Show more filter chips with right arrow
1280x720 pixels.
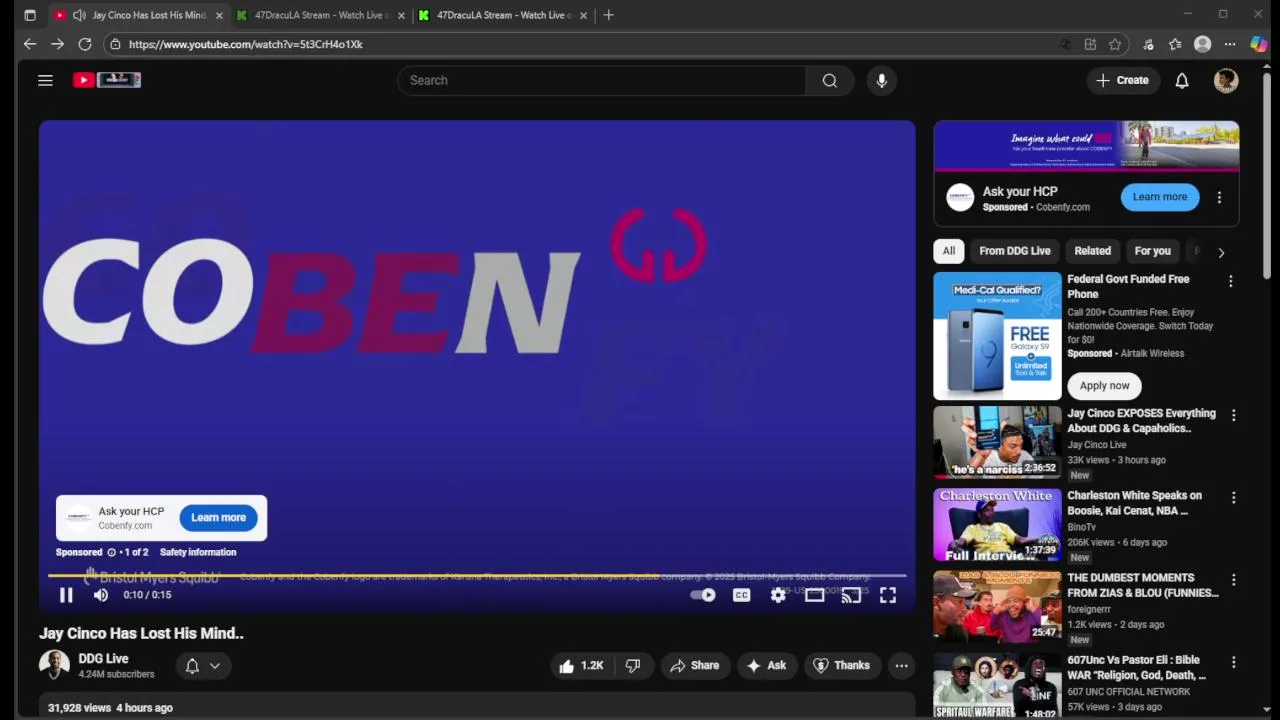1221,252
